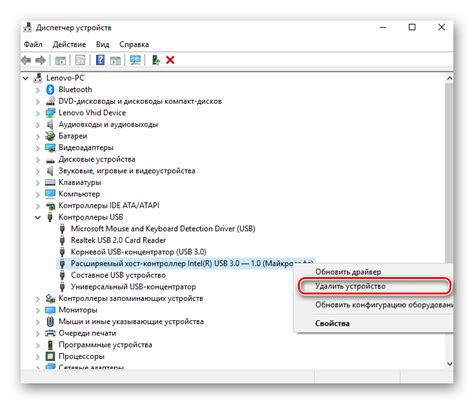Click the DVD drives category icon
Image resolution: width=474 pixels, height=404 pixels.
[50, 101]
